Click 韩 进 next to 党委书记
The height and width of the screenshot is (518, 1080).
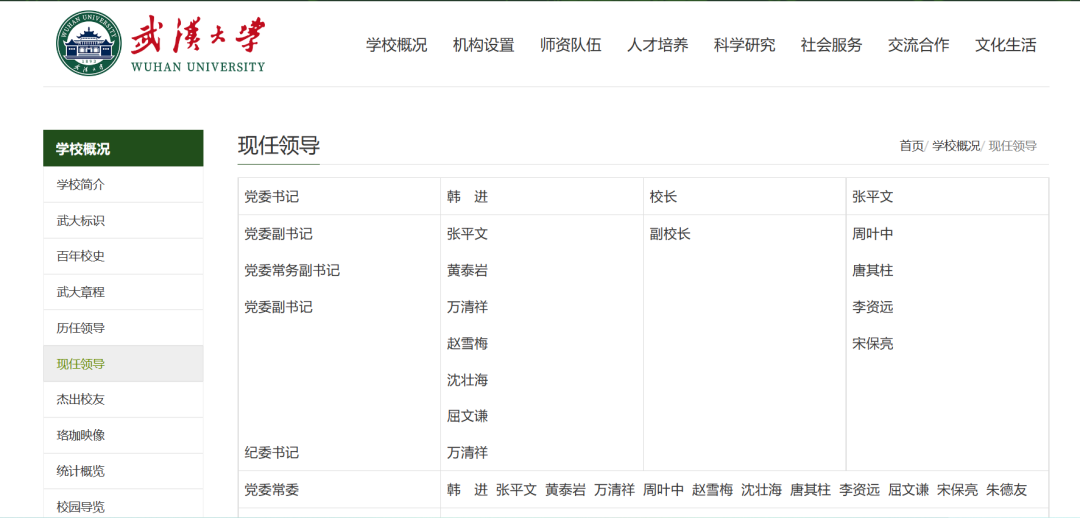tap(467, 197)
